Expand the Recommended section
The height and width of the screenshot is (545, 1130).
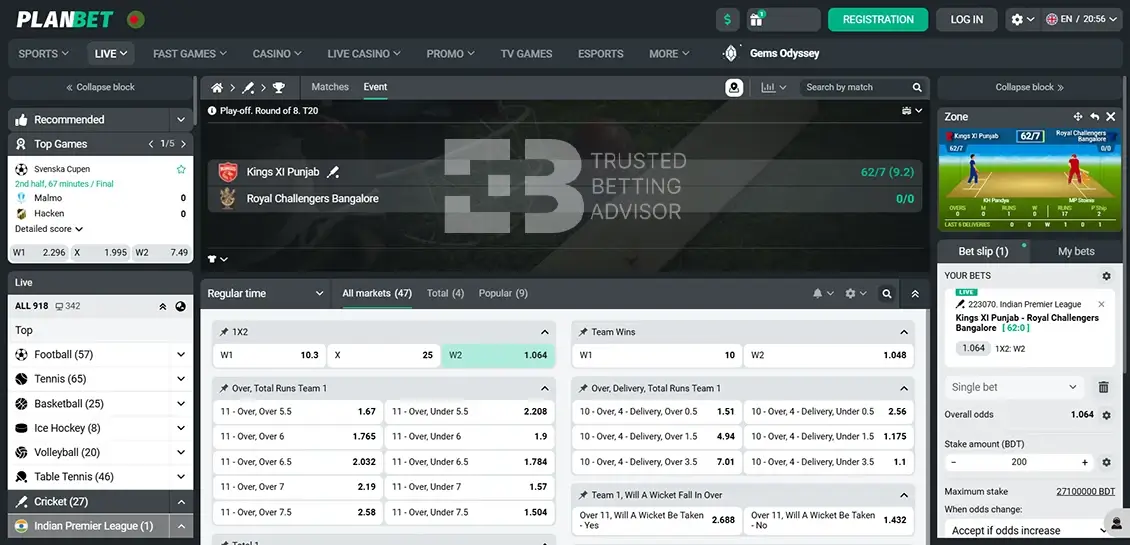tap(180, 120)
